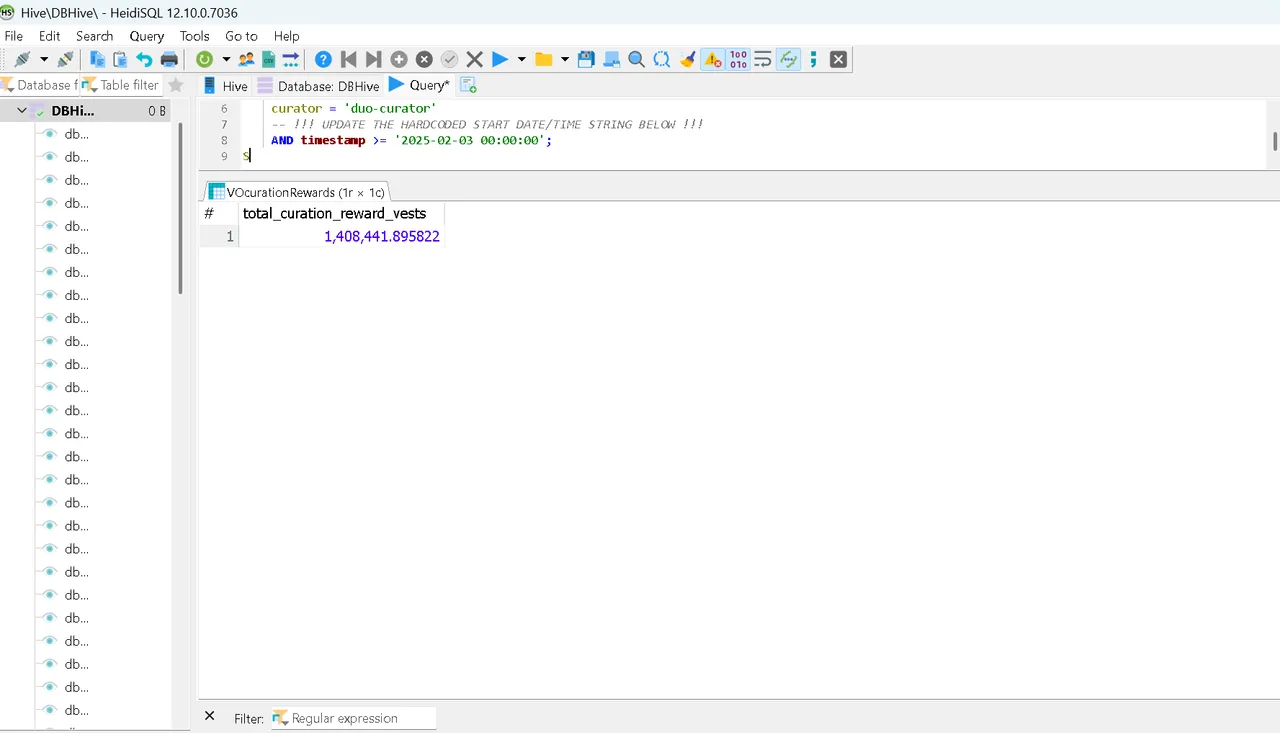This screenshot has height=733, width=1280.
Task: Click the timestamp line in editor
Action: click(411, 140)
